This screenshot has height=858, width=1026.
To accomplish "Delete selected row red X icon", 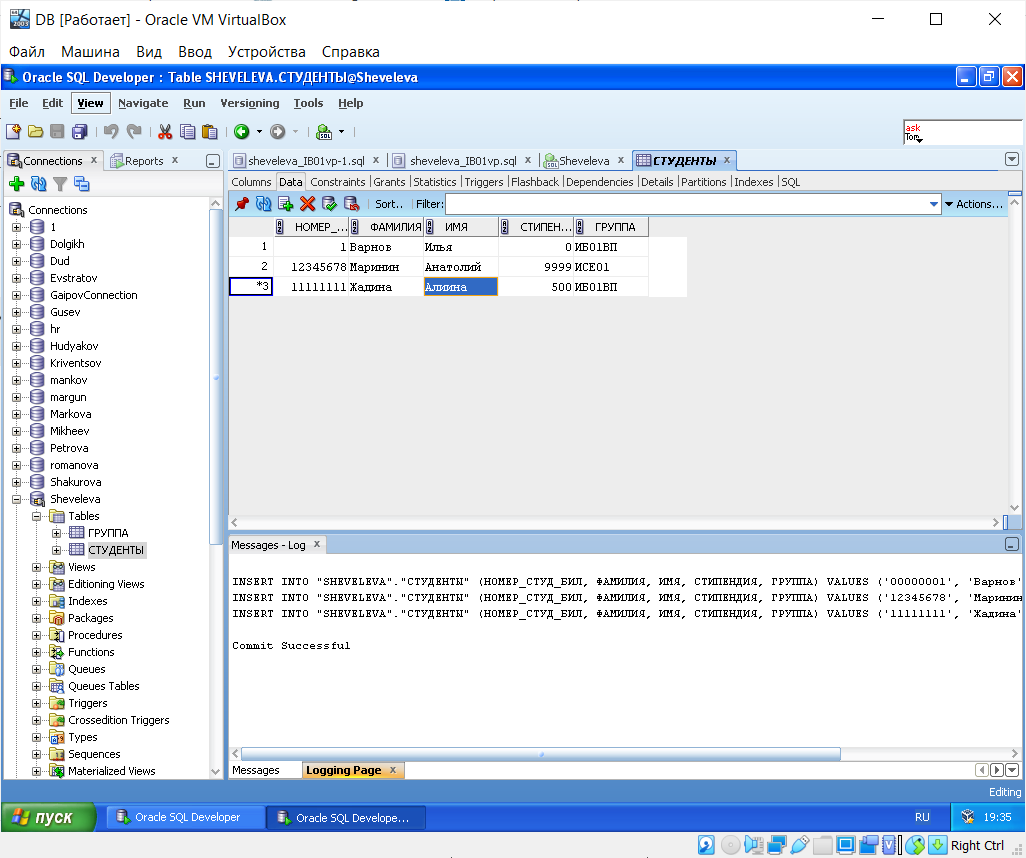I will coord(307,204).
